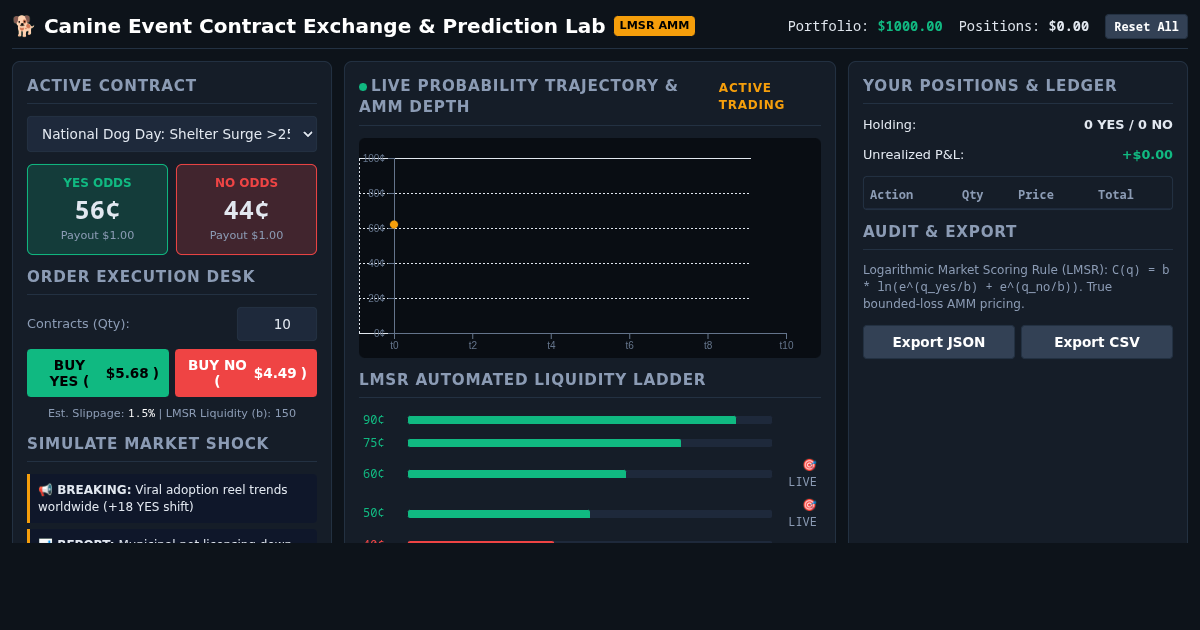Click the Est. Slippage 1.5% text

click(102, 413)
